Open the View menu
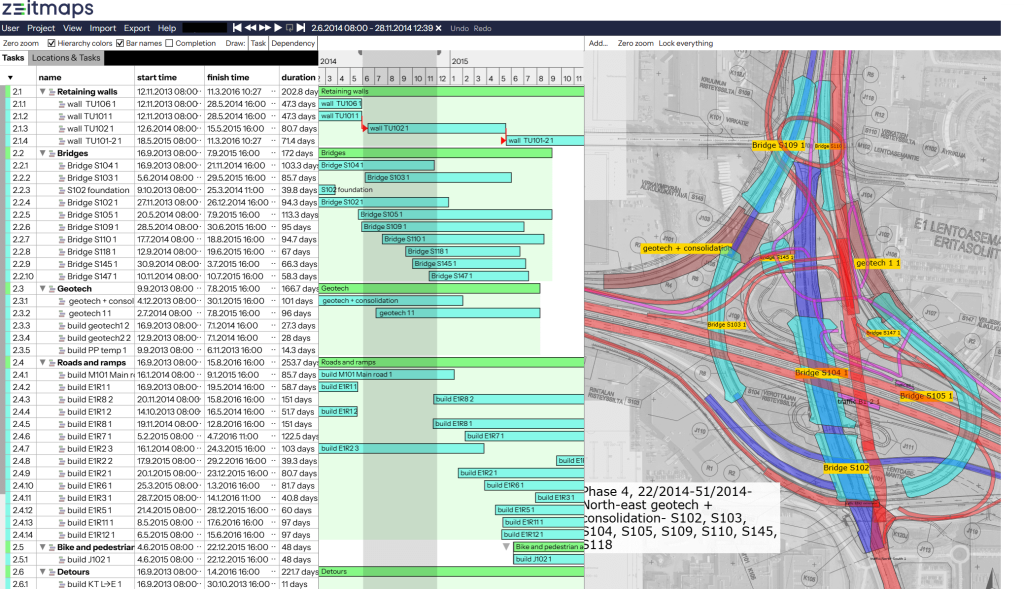This screenshot has width=1024, height=589. (x=72, y=28)
